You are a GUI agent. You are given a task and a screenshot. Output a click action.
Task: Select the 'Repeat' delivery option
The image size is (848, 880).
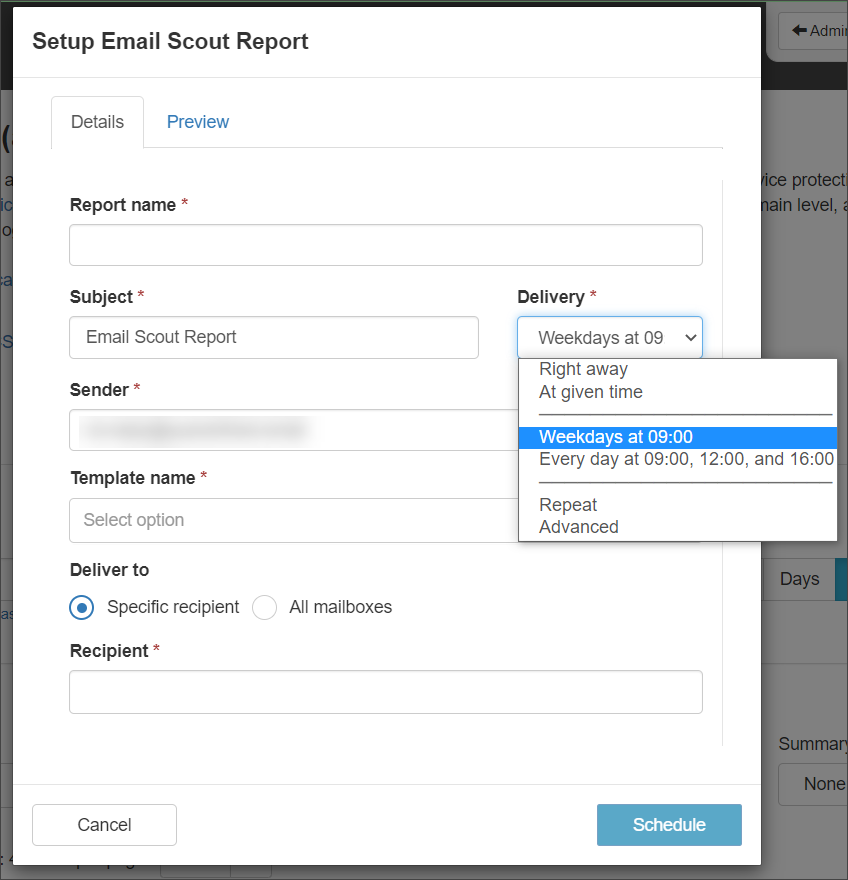(567, 505)
